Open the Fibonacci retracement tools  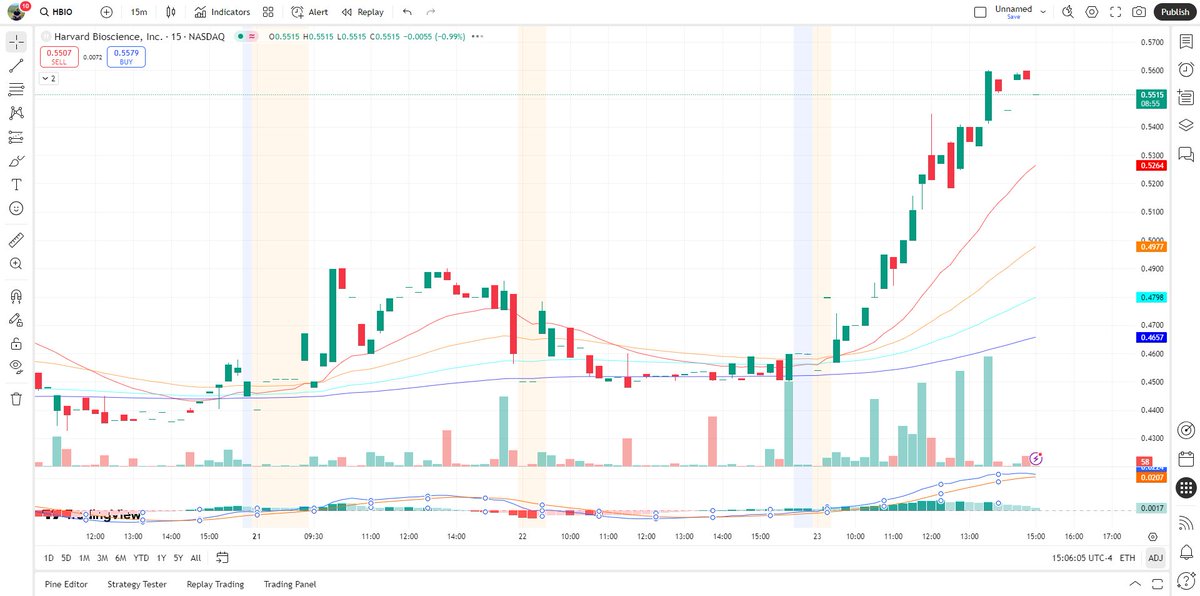(x=16, y=90)
